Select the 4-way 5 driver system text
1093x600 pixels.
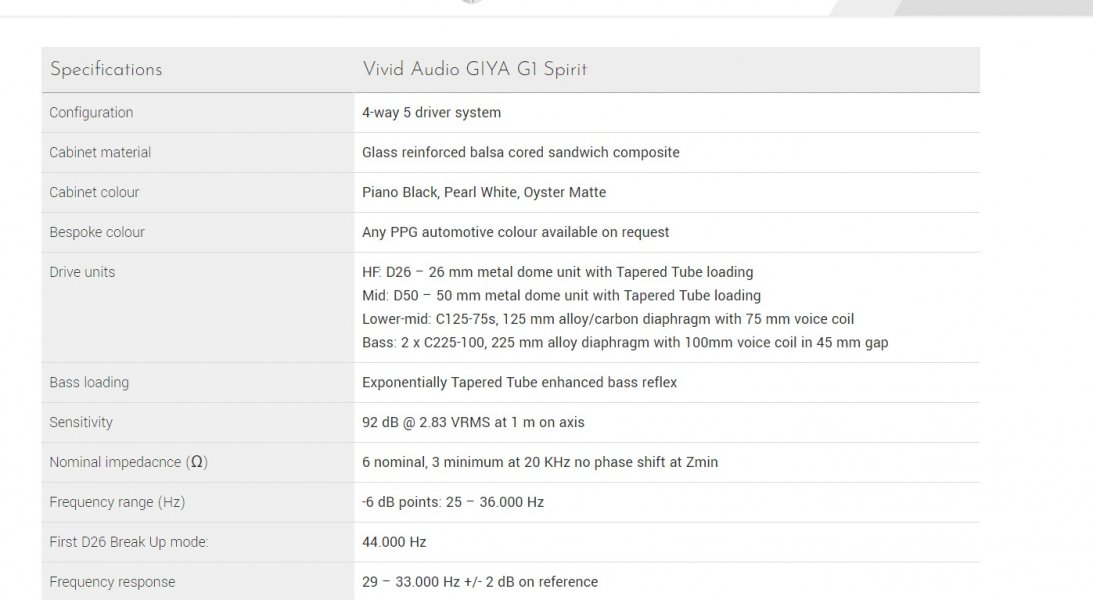coord(431,112)
